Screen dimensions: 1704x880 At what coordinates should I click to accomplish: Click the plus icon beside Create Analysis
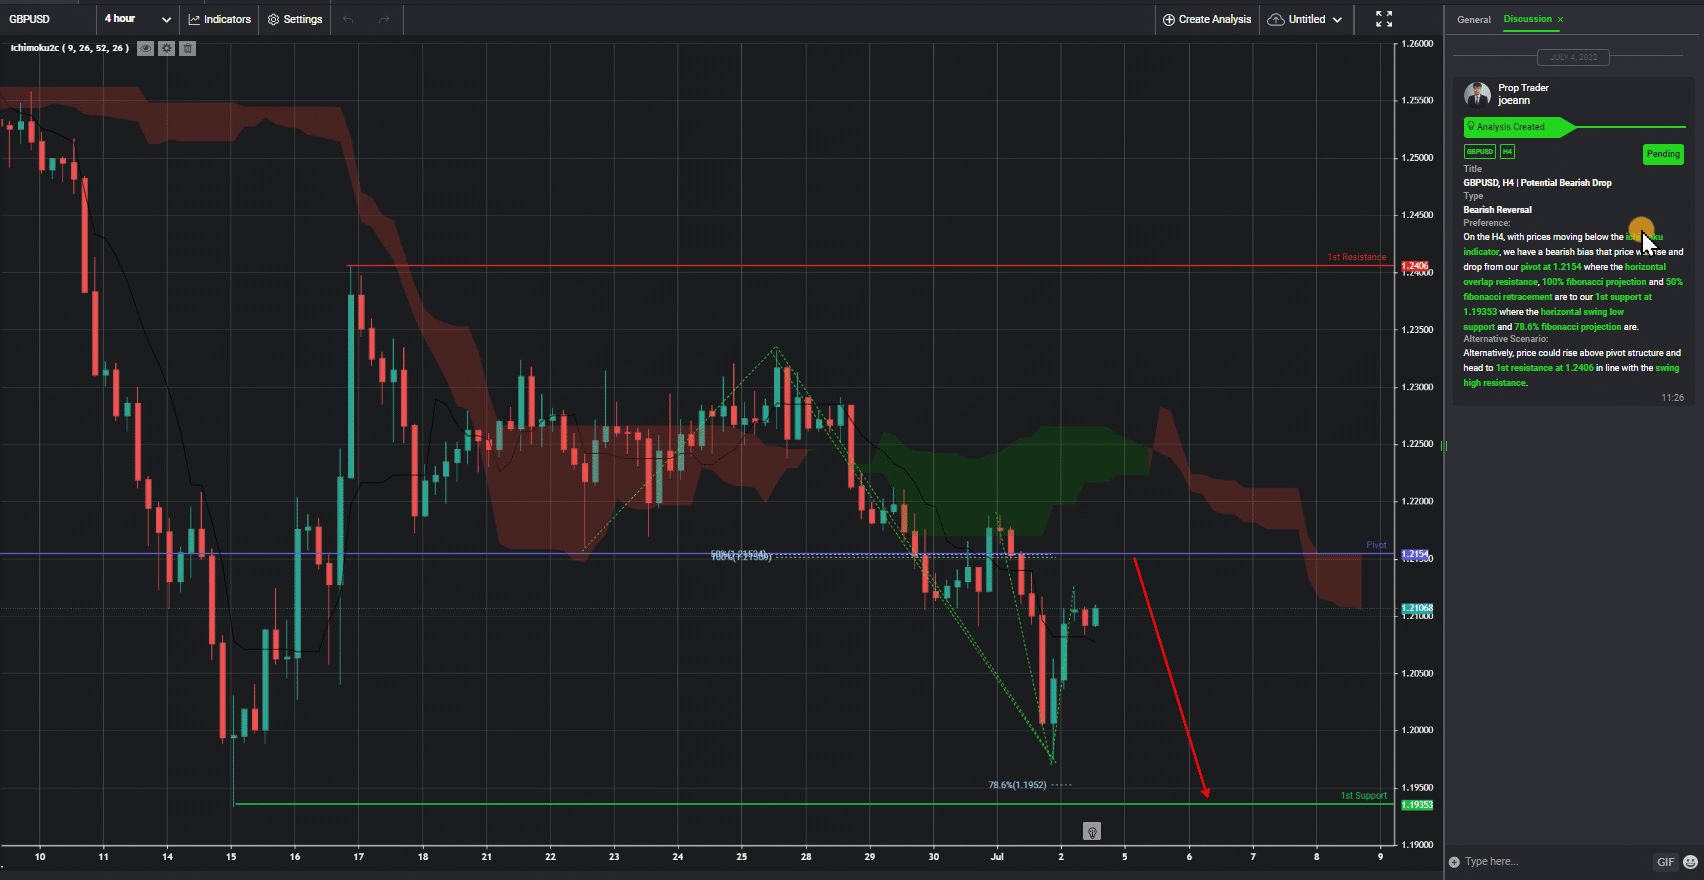1169,19
